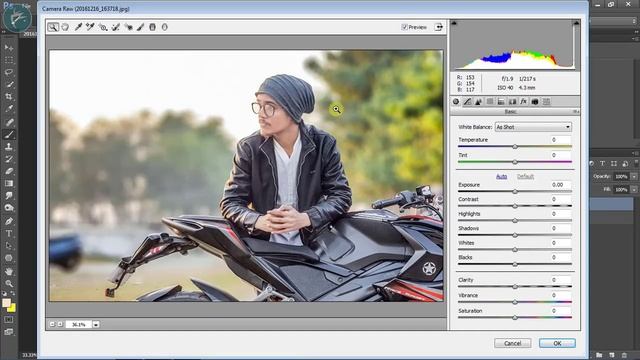Toggle highlight clipping warning in histogram
Screen dimensions: 640x360
coord(576,24)
